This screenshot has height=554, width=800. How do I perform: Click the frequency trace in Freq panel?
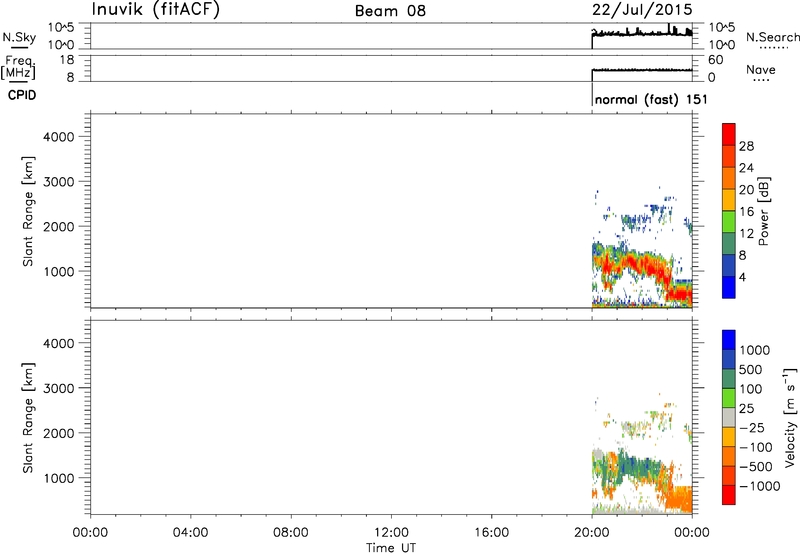tap(642, 70)
